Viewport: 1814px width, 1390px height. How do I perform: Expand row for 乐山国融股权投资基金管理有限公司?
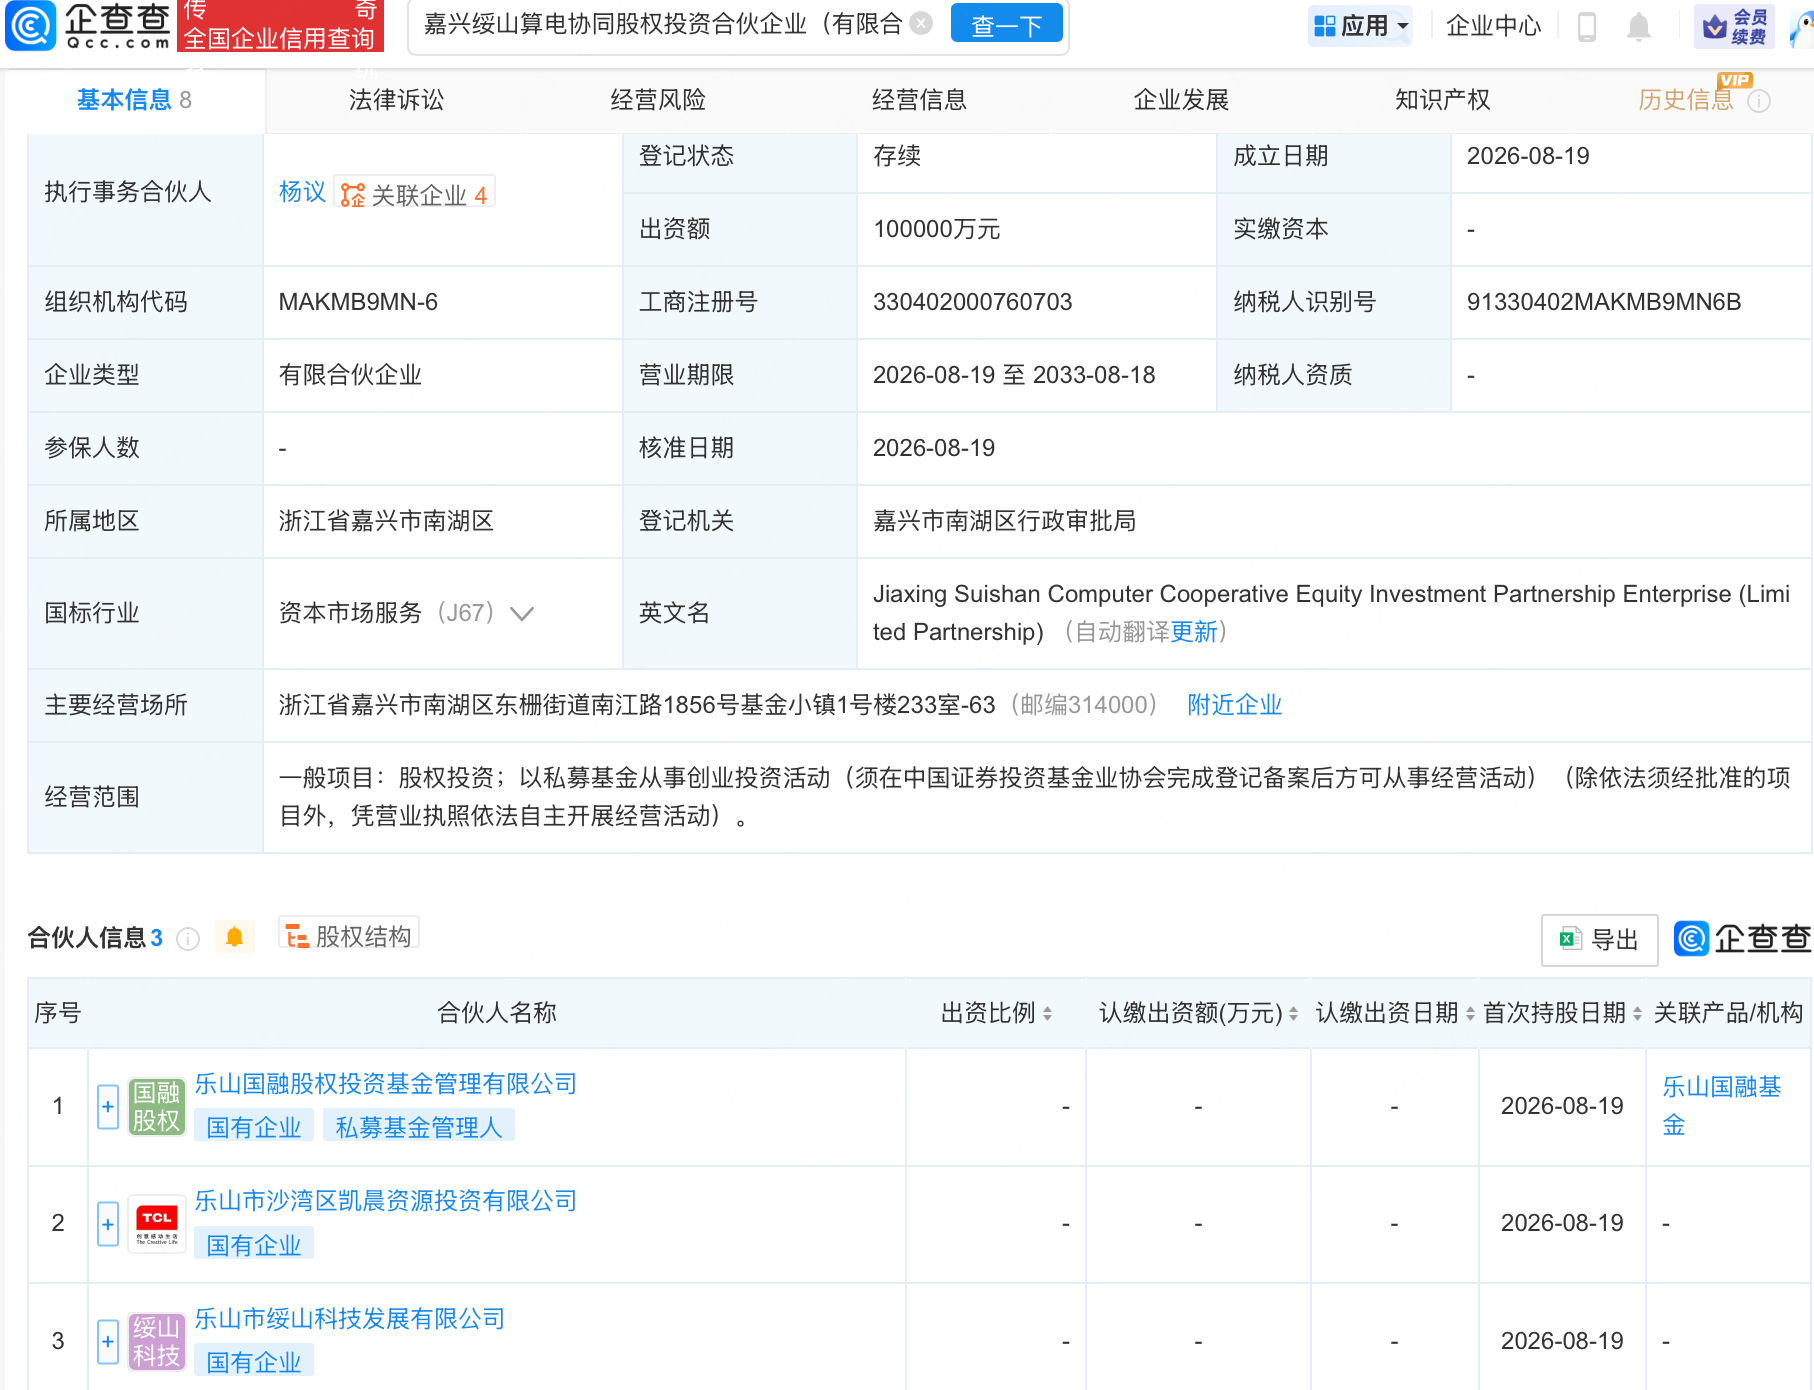[108, 1107]
